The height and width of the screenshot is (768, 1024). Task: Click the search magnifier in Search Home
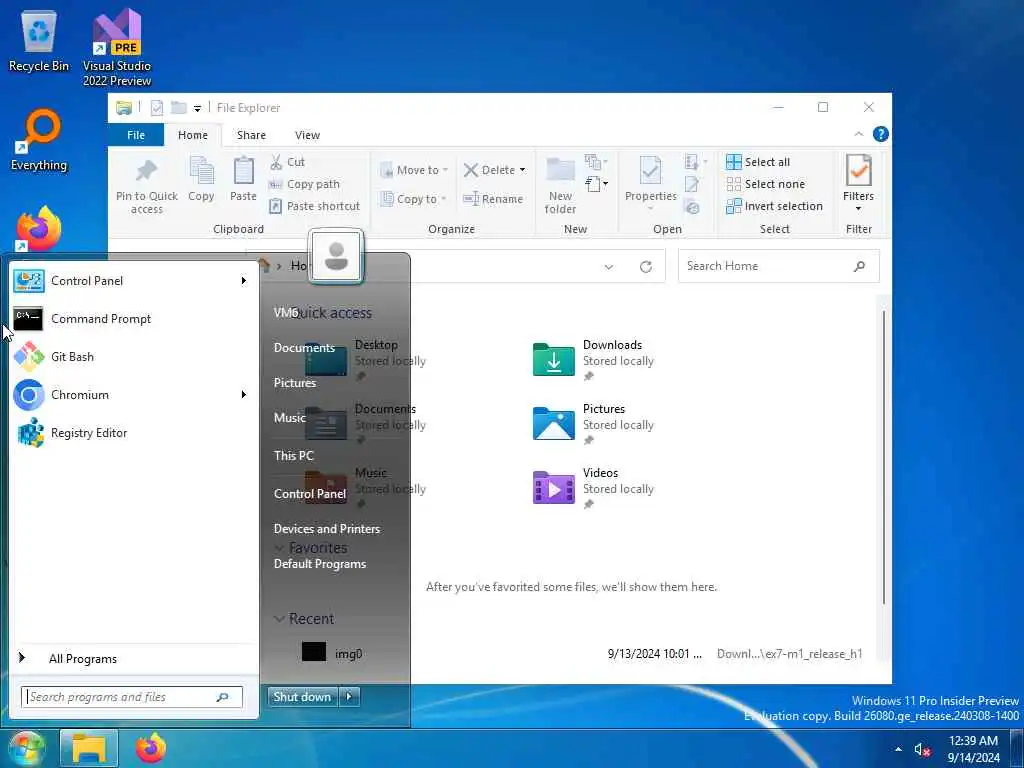click(859, 266)
